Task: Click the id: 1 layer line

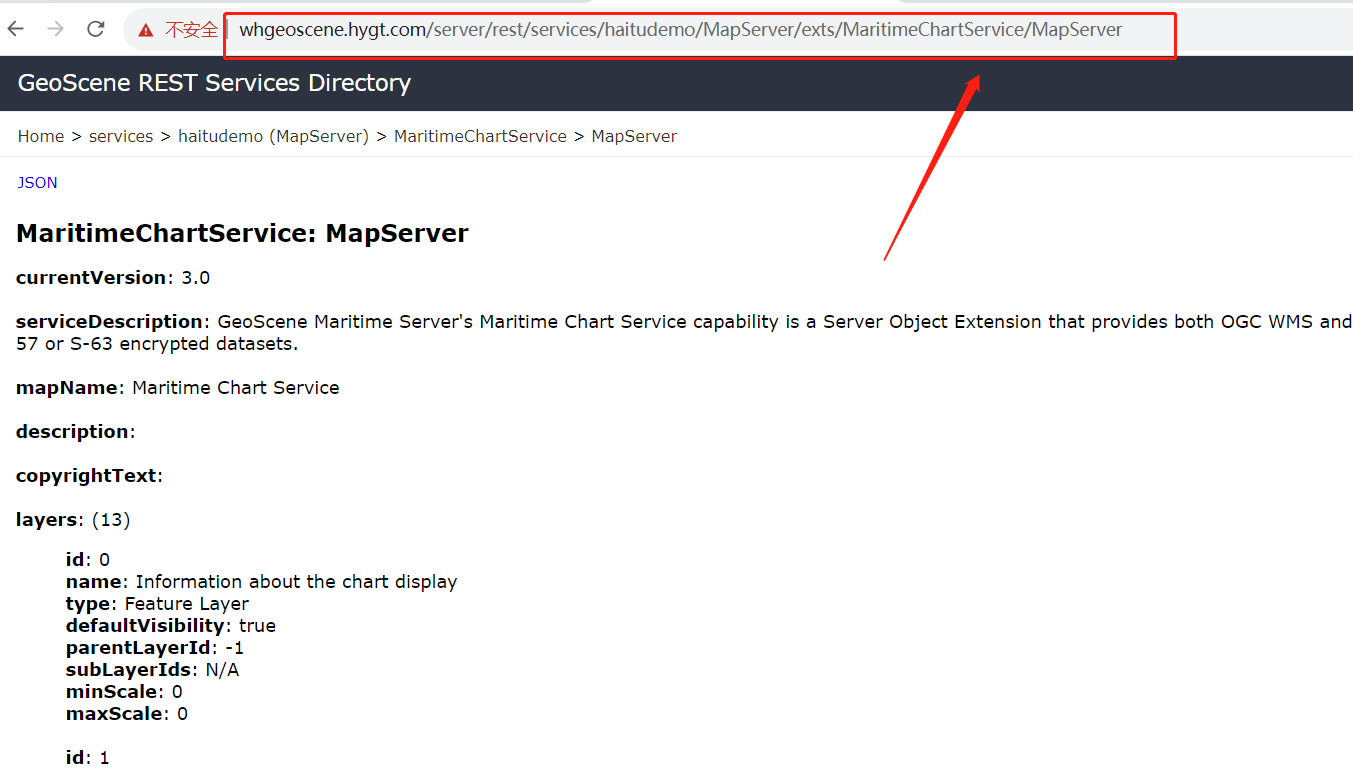Action: [88, 758]
